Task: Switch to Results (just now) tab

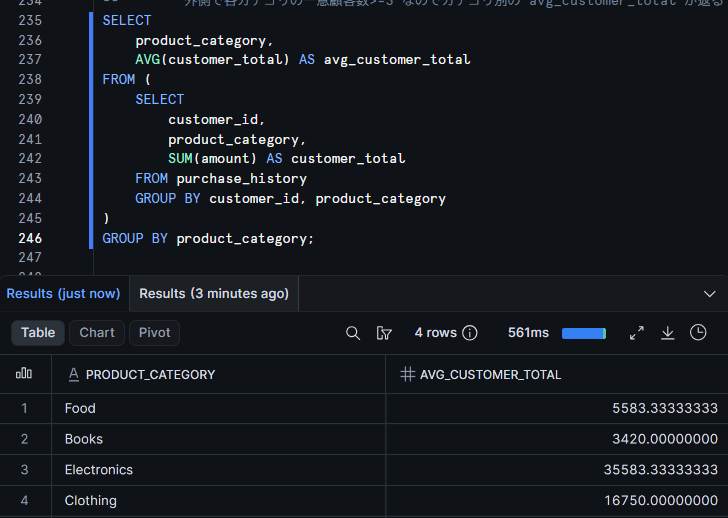Action: coord(63,293)
